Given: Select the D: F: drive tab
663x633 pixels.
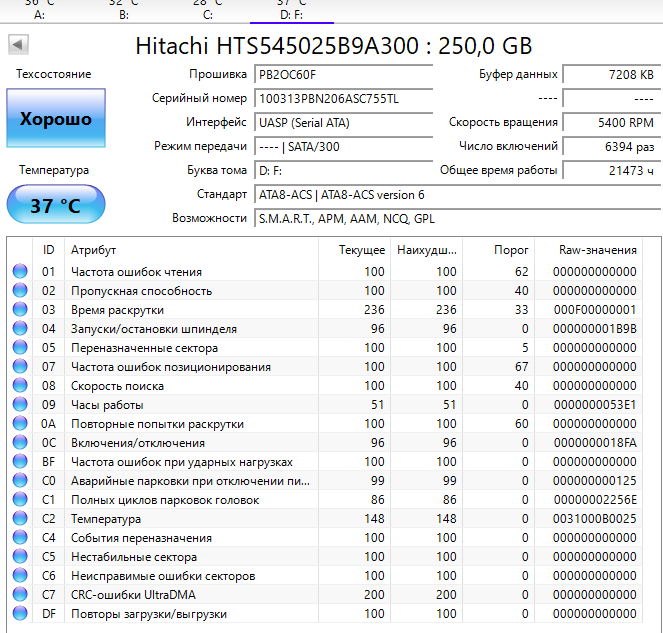Looking at the screenshot, I should click(292, 10).
